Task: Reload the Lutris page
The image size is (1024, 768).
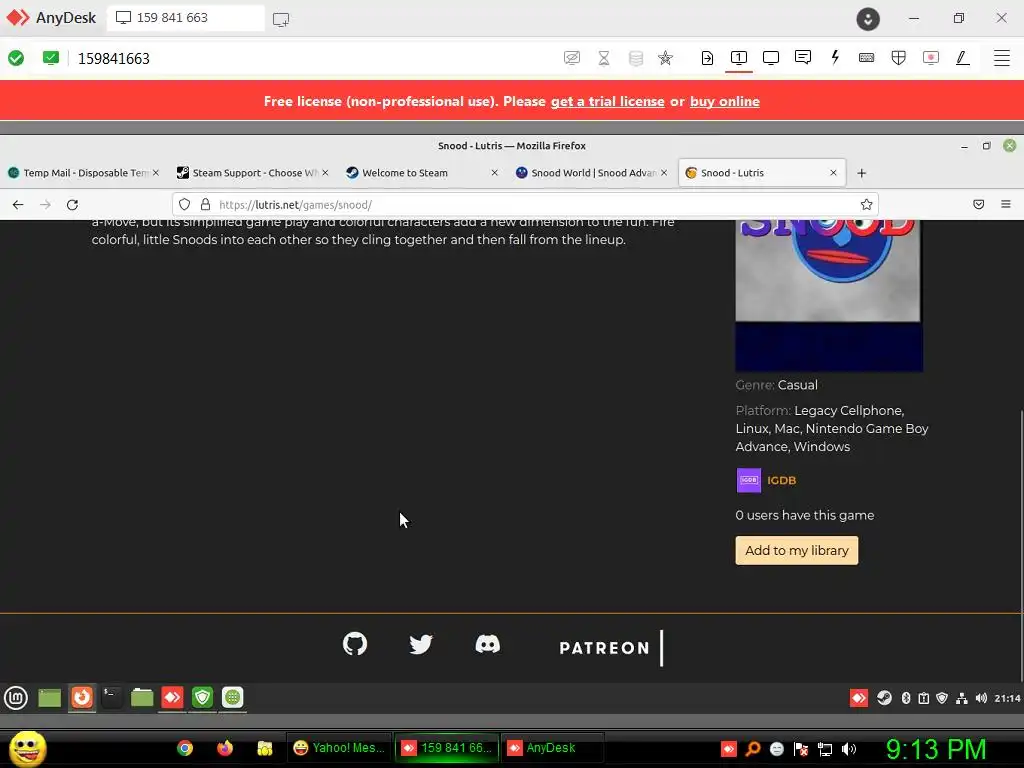Action: coord(72,204)
